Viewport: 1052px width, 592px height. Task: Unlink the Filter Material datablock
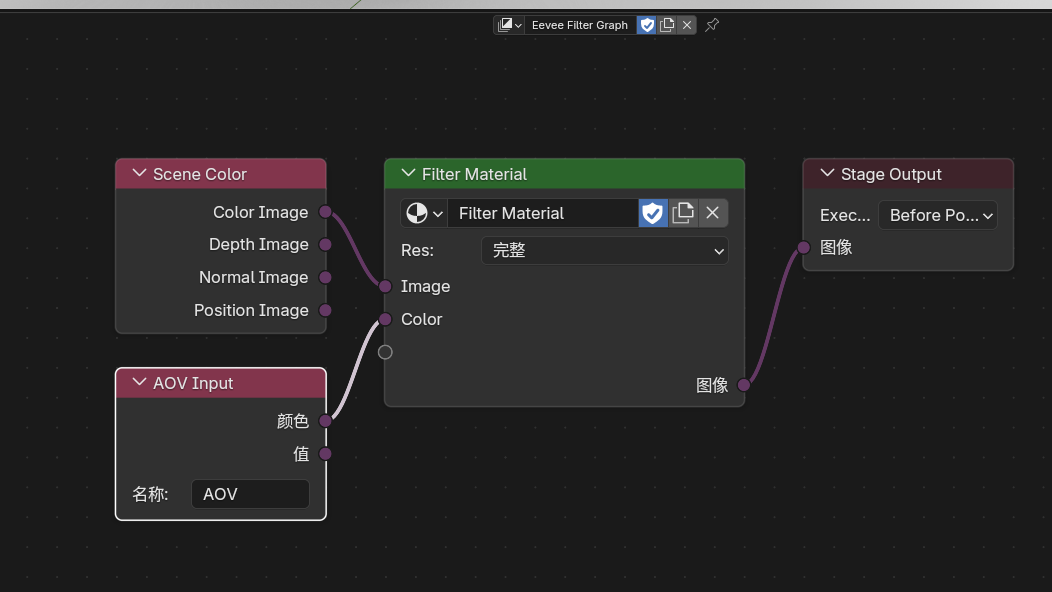tap(713, 213)
